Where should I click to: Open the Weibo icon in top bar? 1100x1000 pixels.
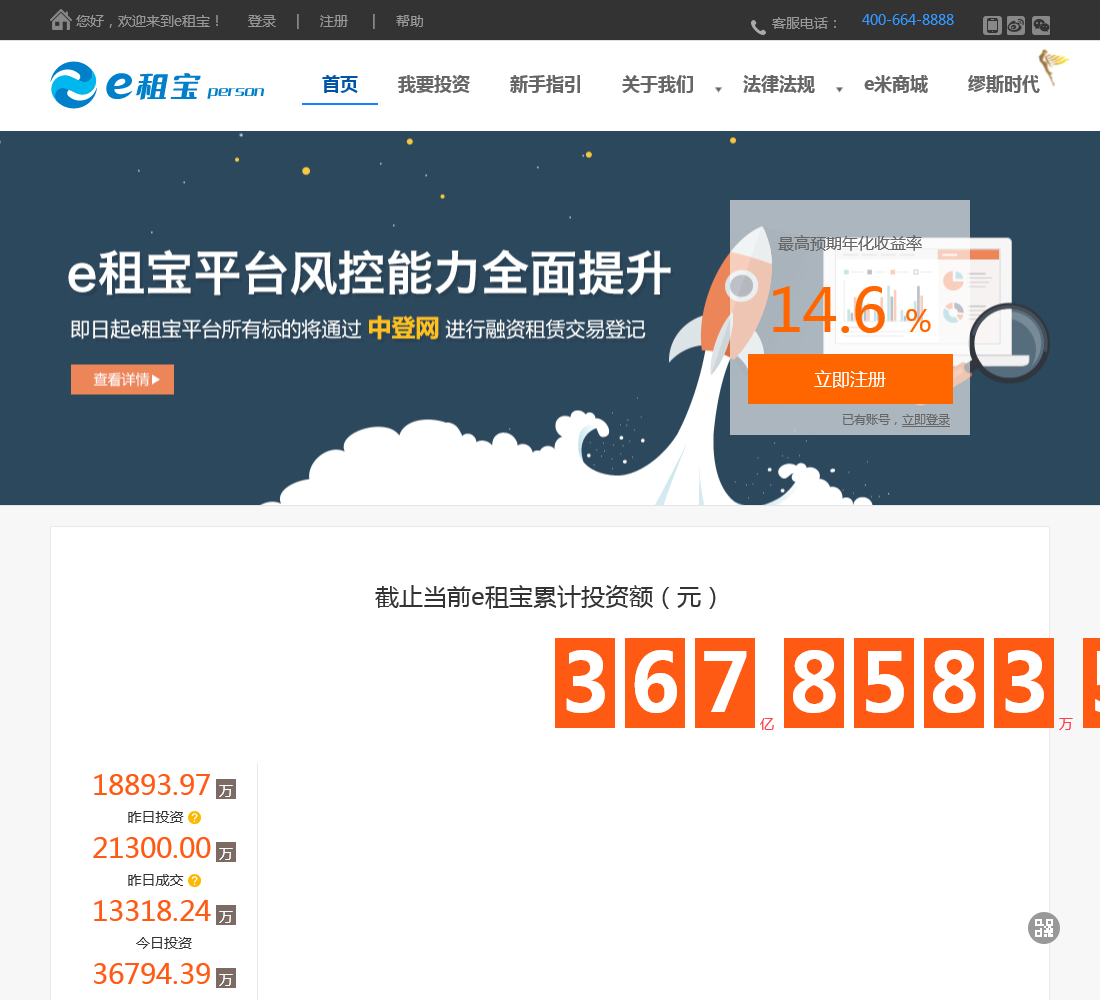click(1016, 26)
